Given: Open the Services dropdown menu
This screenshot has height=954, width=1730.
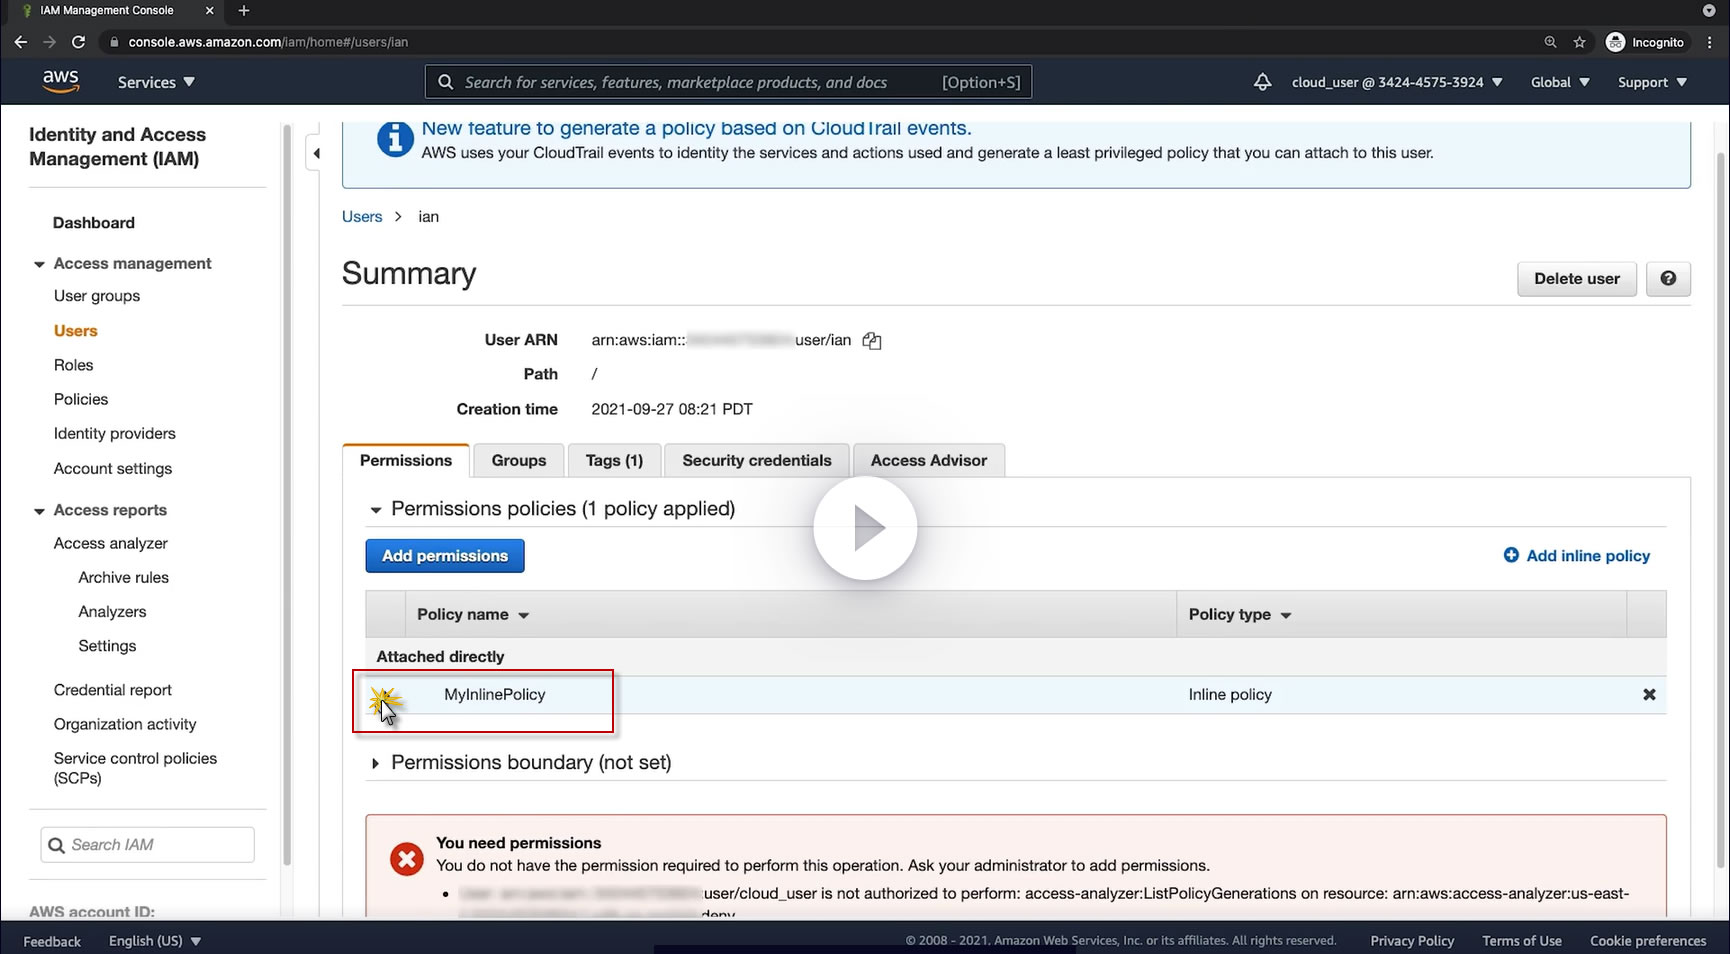Looking at the screenshot, I should pyautogui.click(x=156, y=82).
